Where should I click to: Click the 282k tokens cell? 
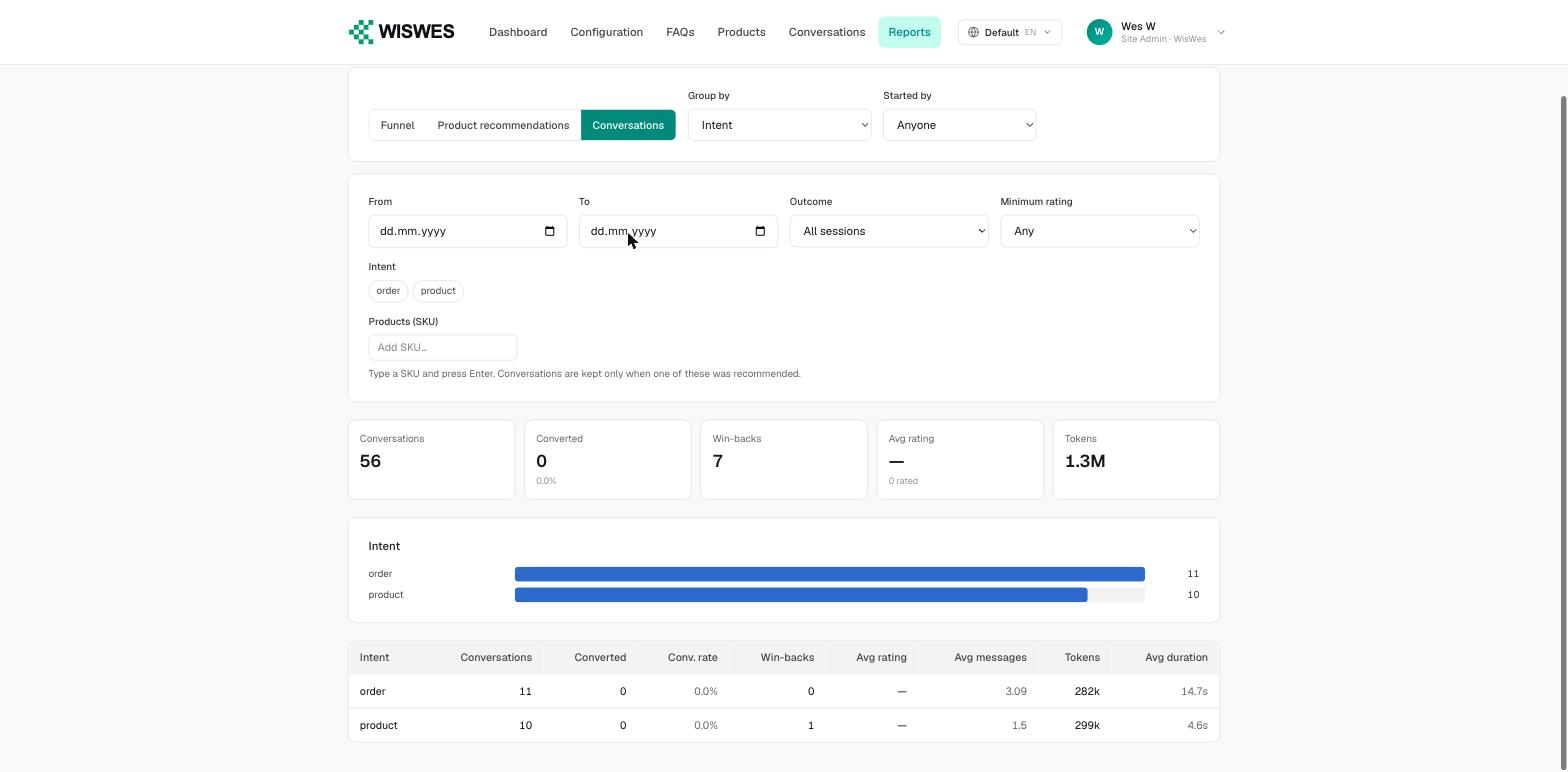(1087, 691)
